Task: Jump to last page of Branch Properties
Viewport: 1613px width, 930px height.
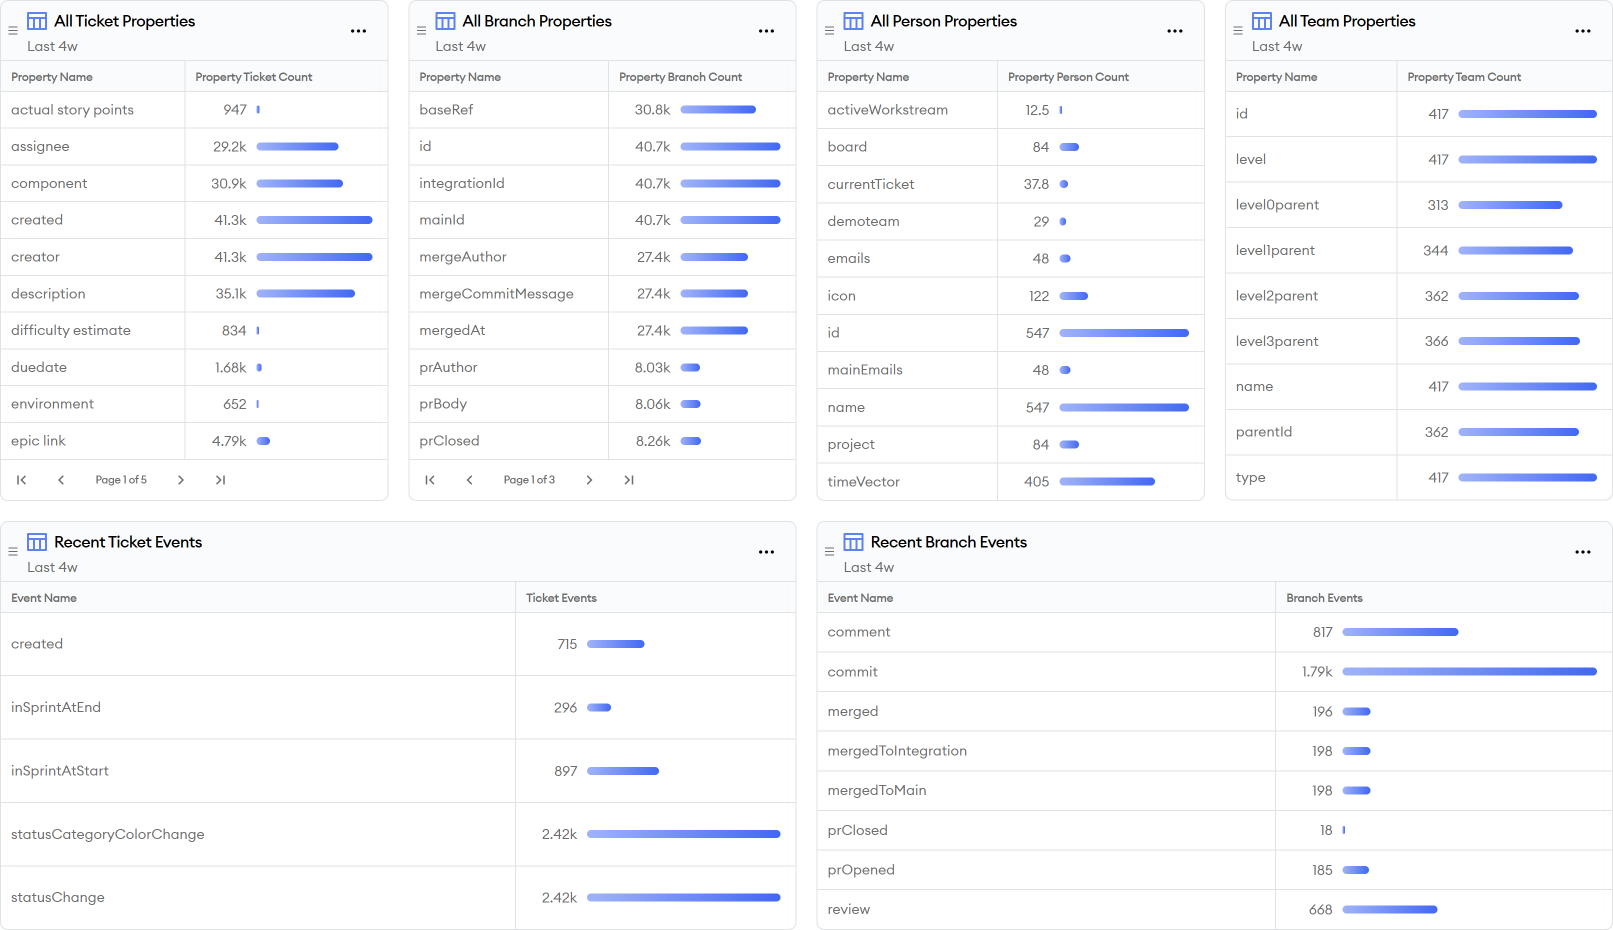Action: [628, 480]
